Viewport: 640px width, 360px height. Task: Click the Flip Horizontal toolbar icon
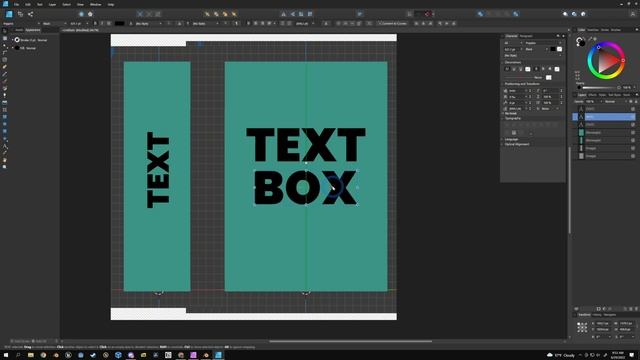pos(284,14)
